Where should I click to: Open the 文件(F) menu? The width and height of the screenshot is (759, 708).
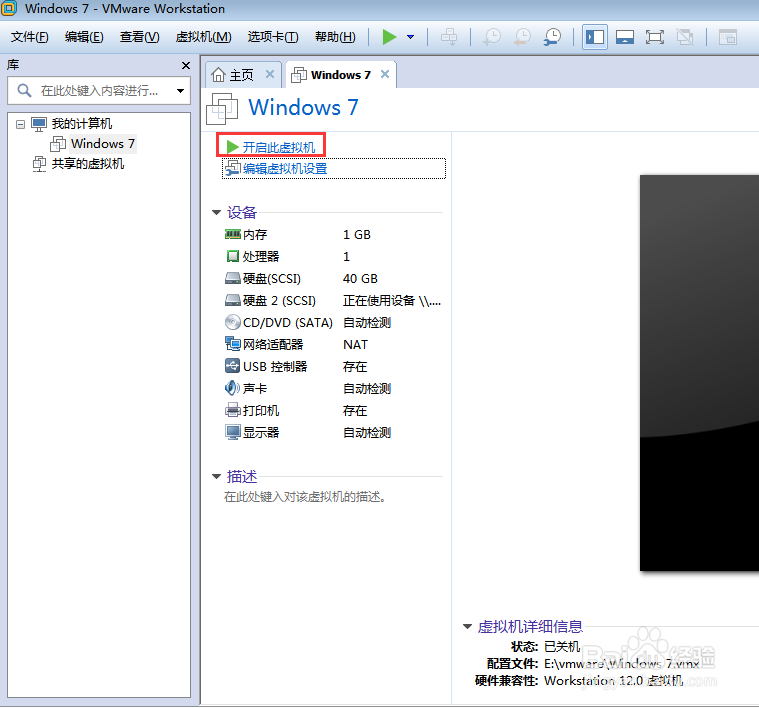point(30,37)
